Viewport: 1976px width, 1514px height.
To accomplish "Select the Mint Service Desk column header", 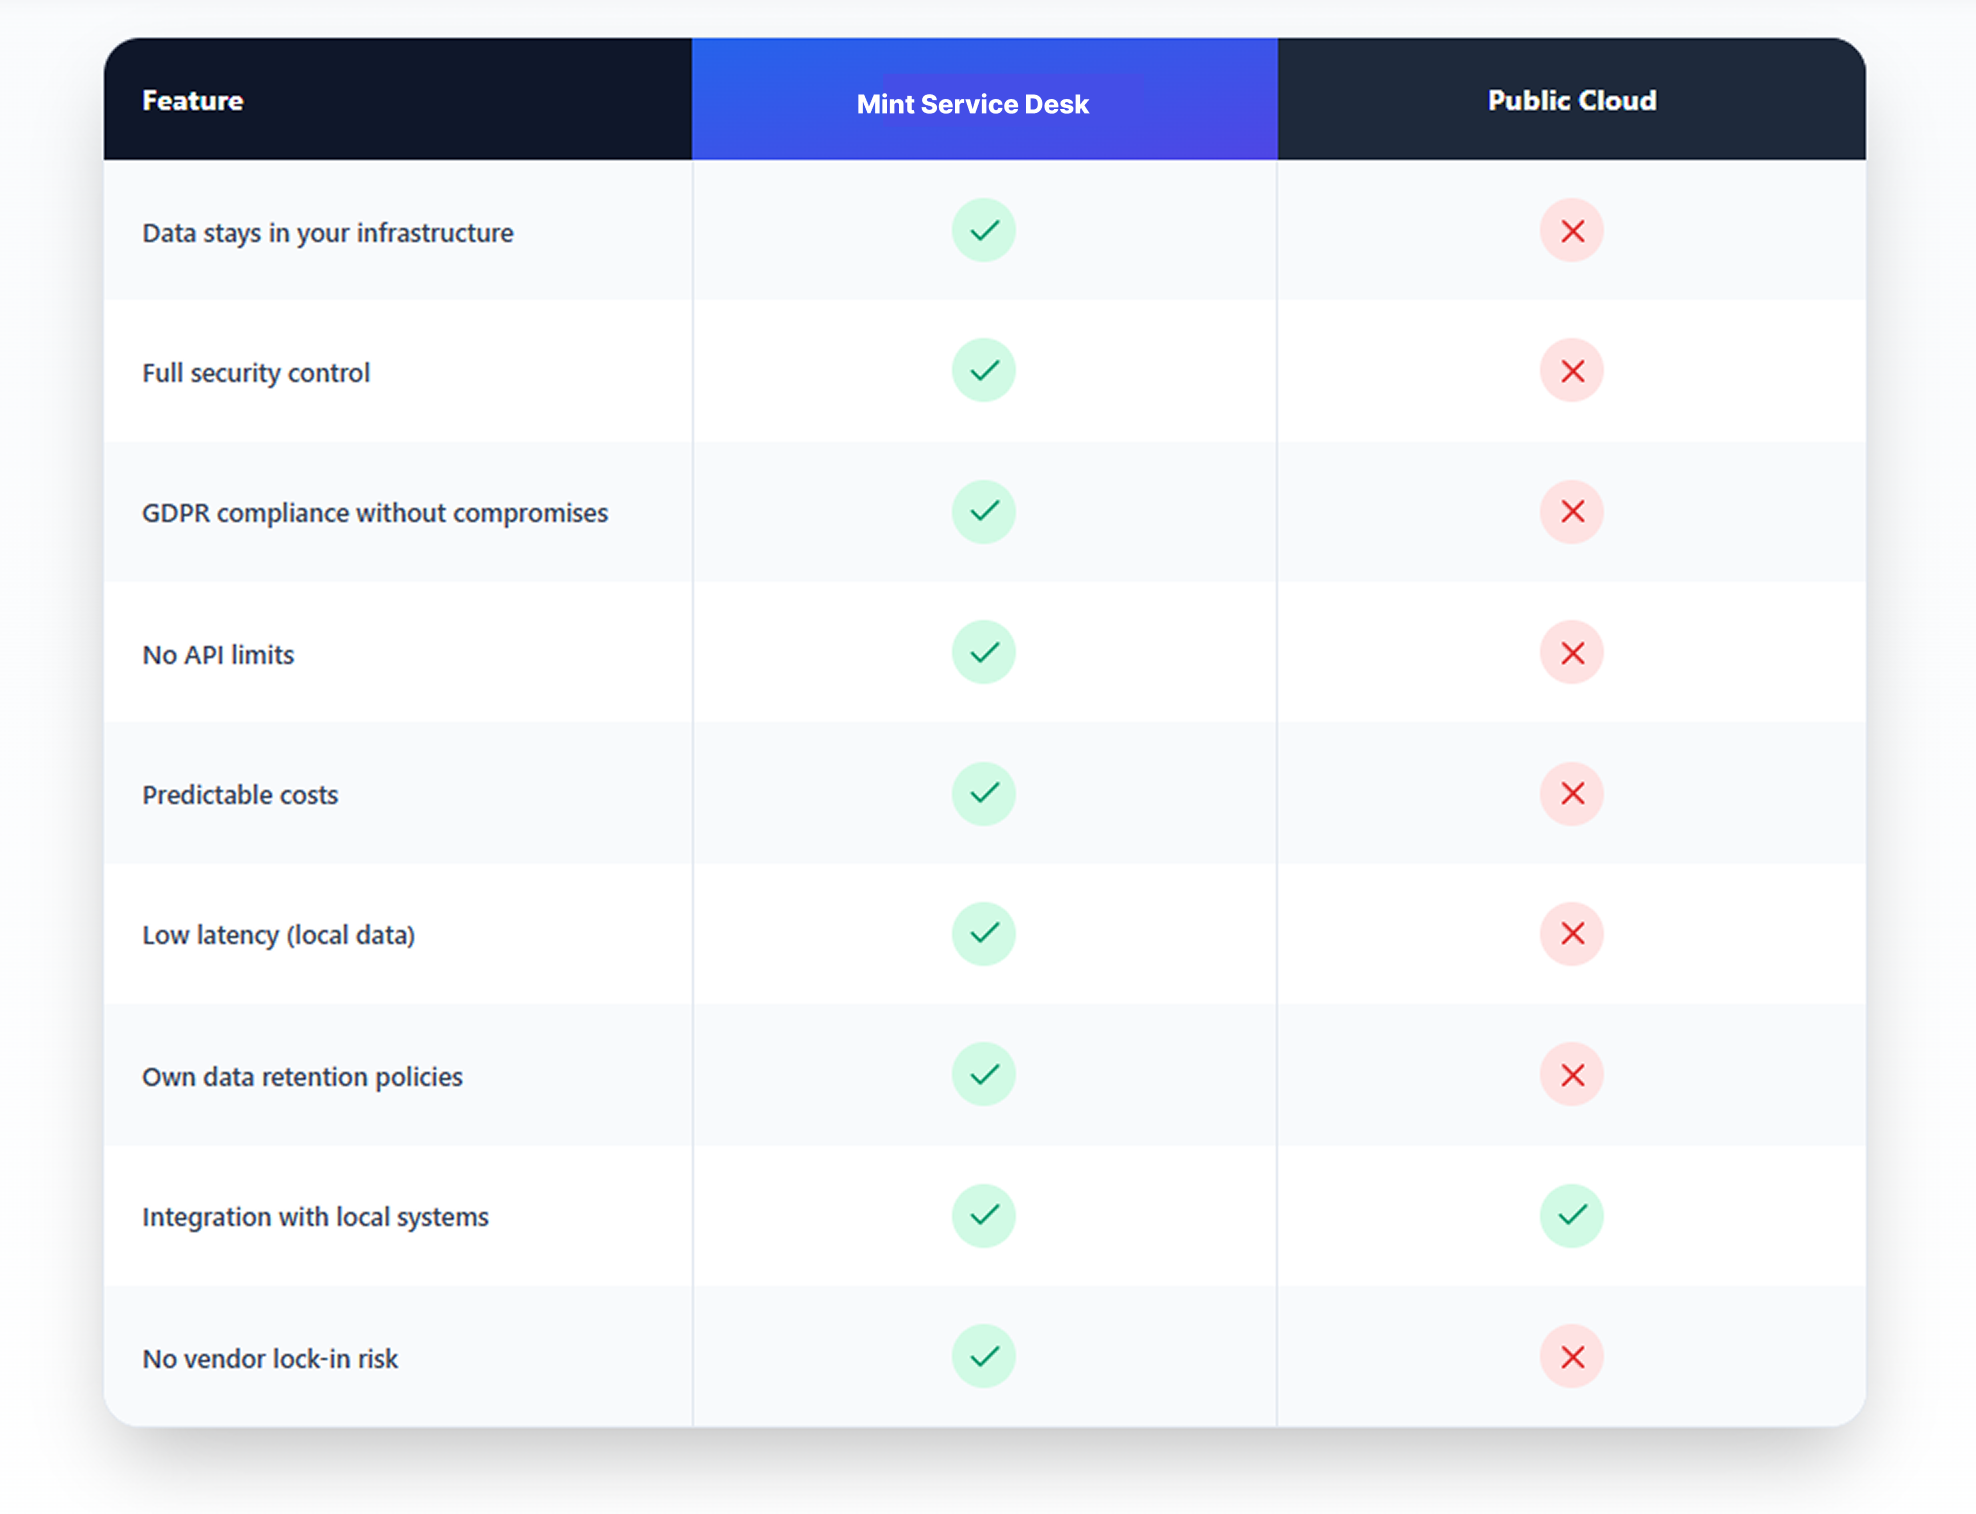I will [972, 104].
